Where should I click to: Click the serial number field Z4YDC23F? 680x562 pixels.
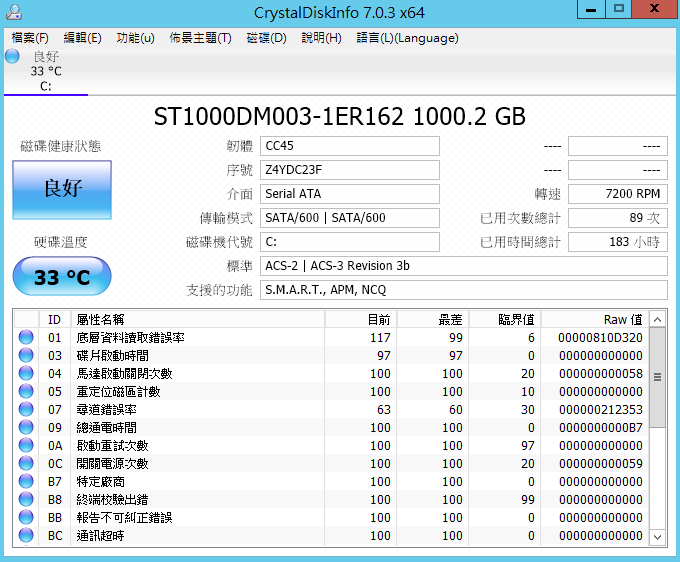pyautogui.click(x=349, y=170)
